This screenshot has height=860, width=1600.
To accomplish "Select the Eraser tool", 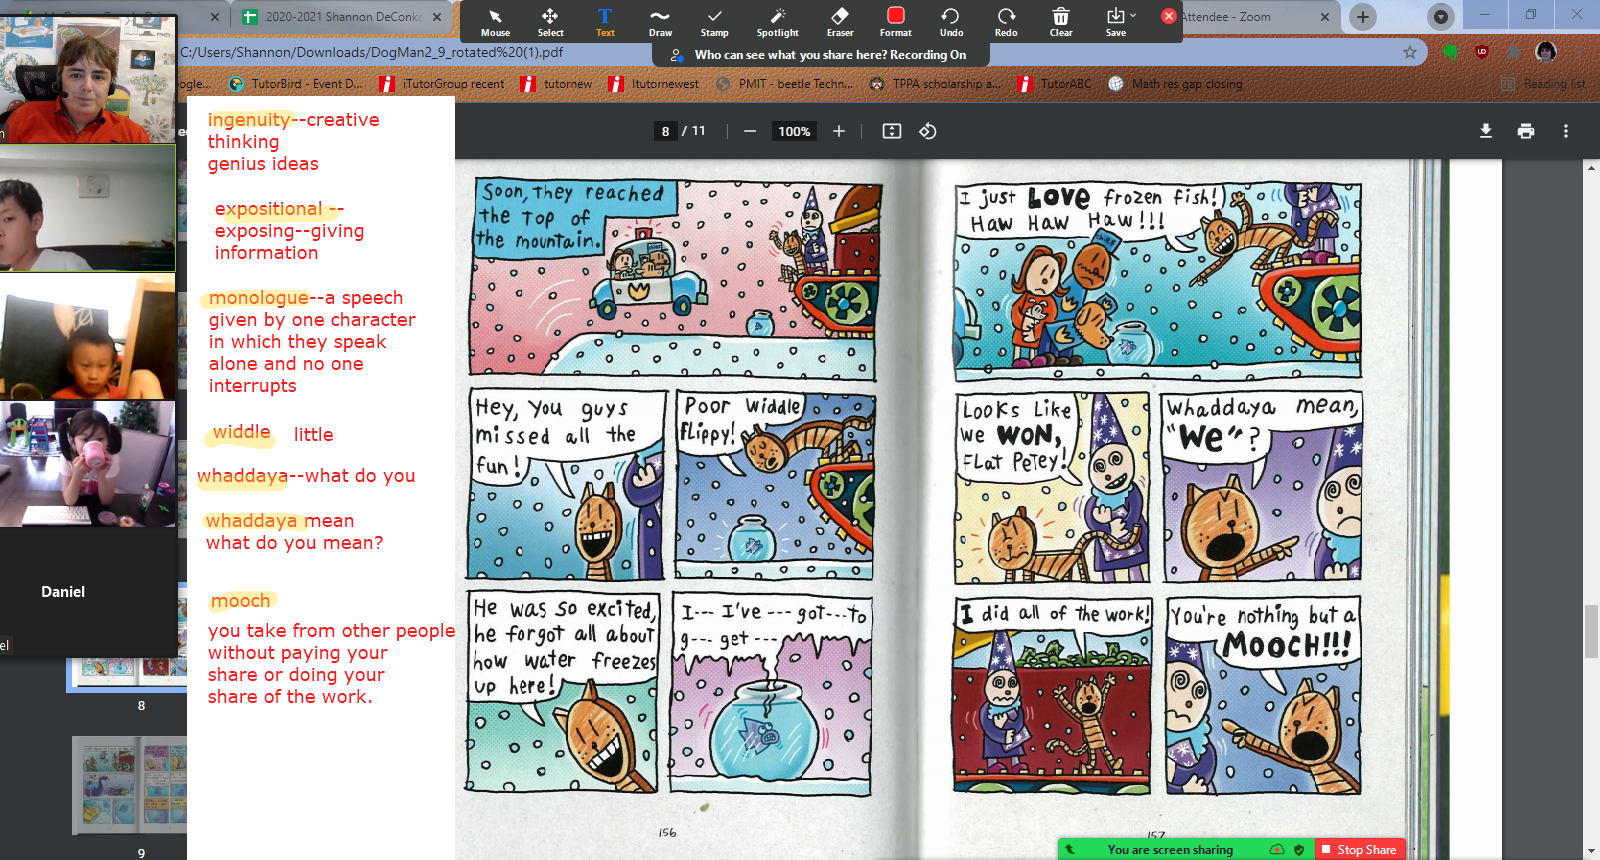I will point(840,22).
